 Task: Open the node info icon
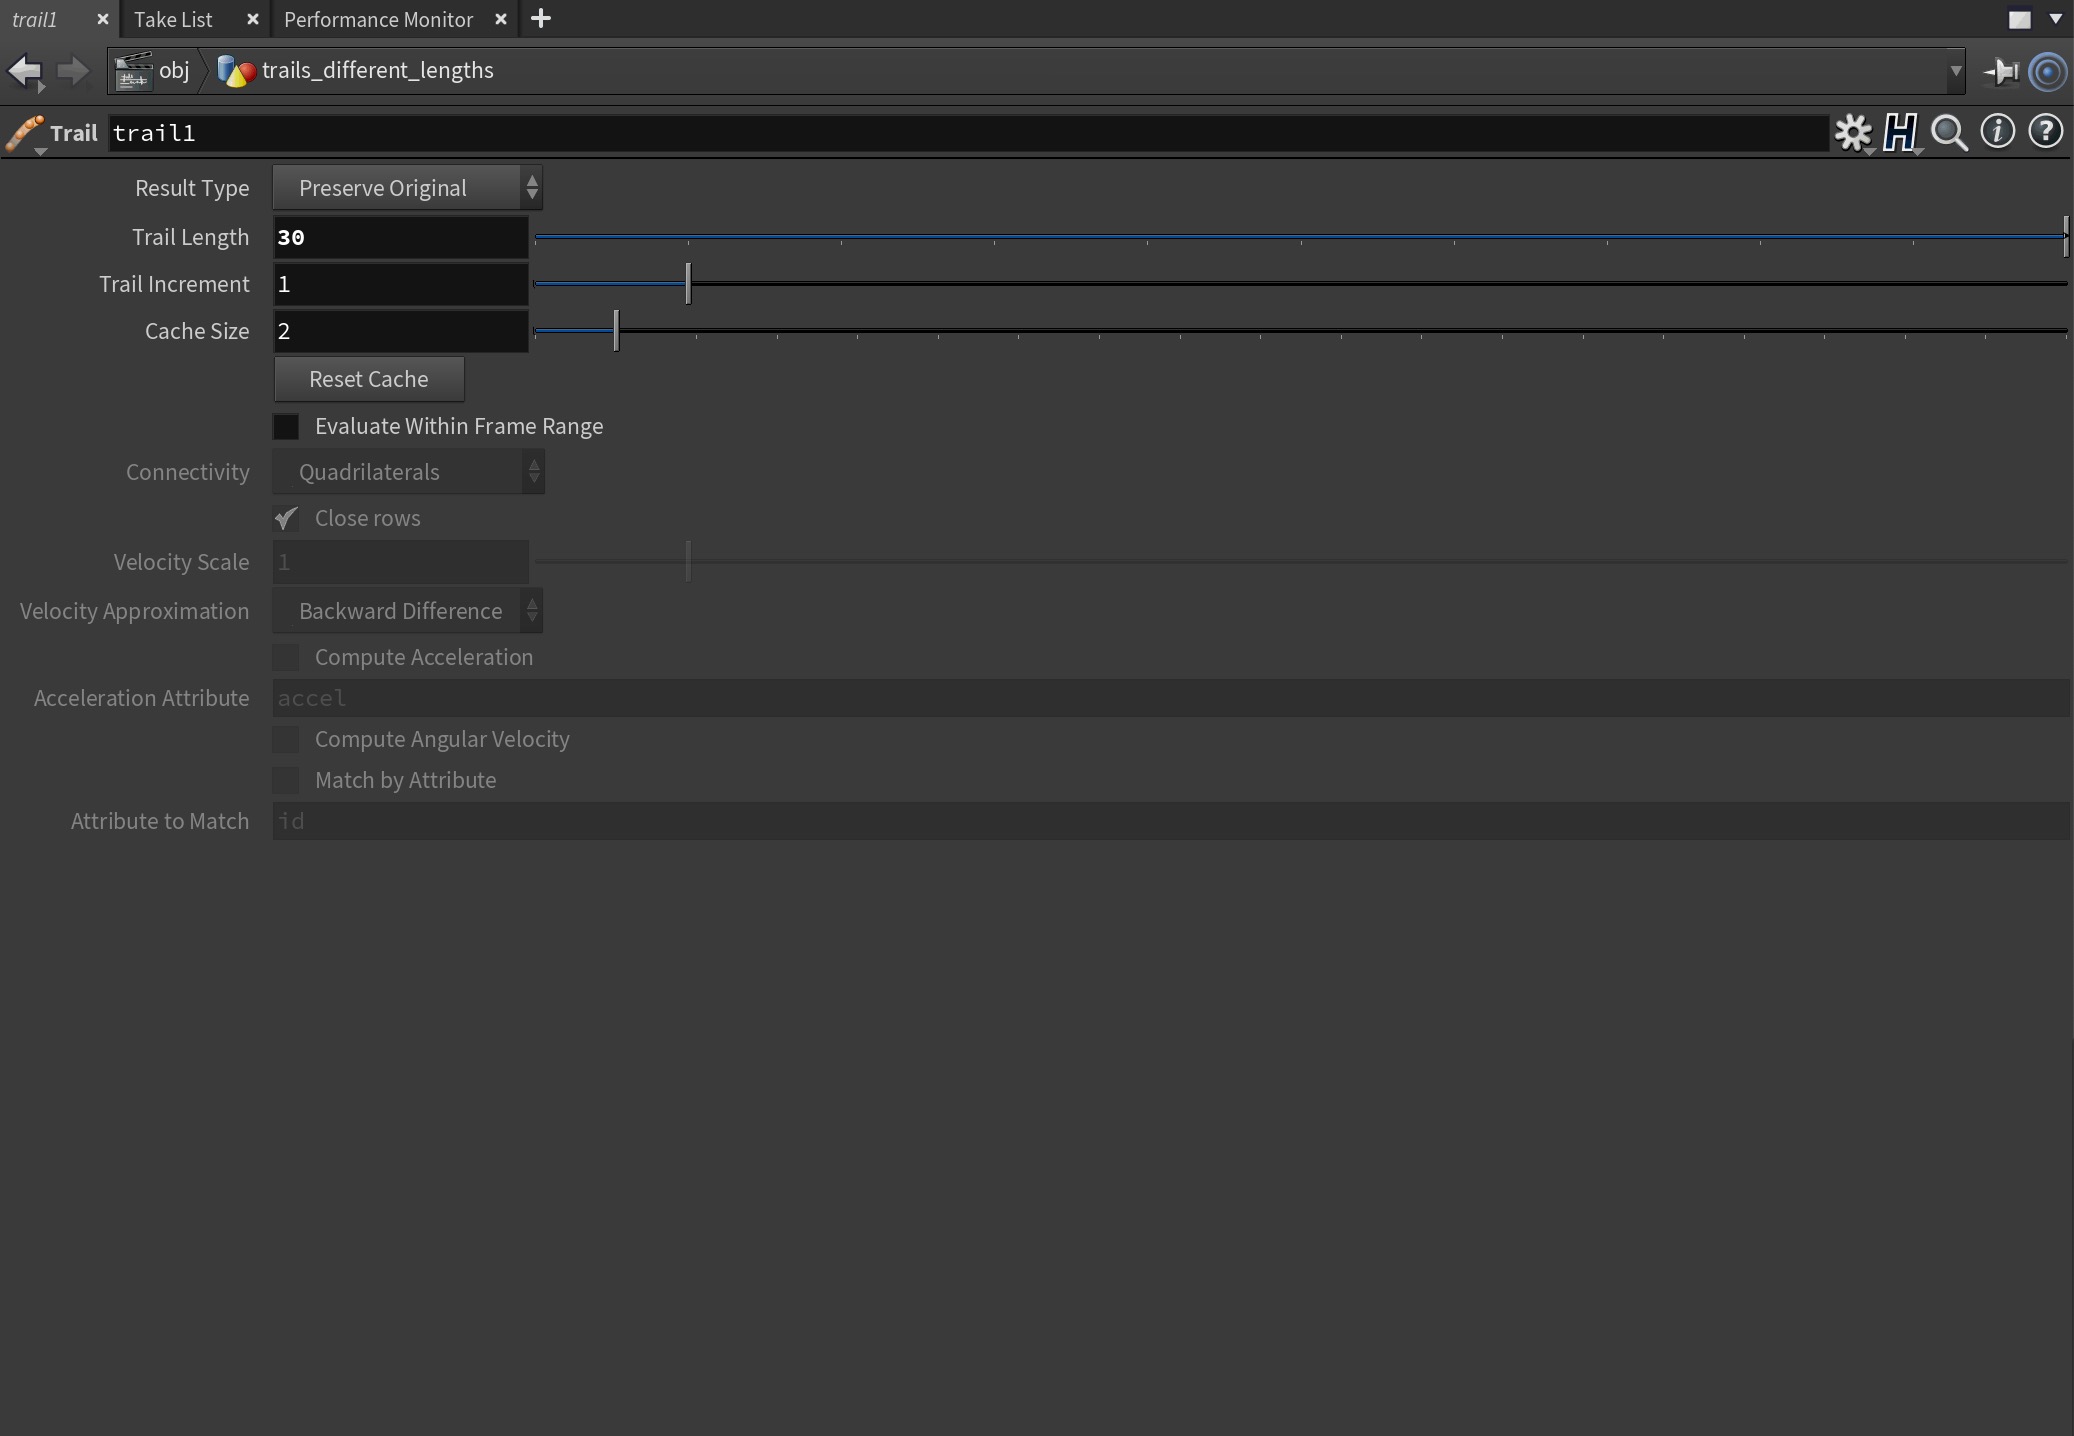1997,131
